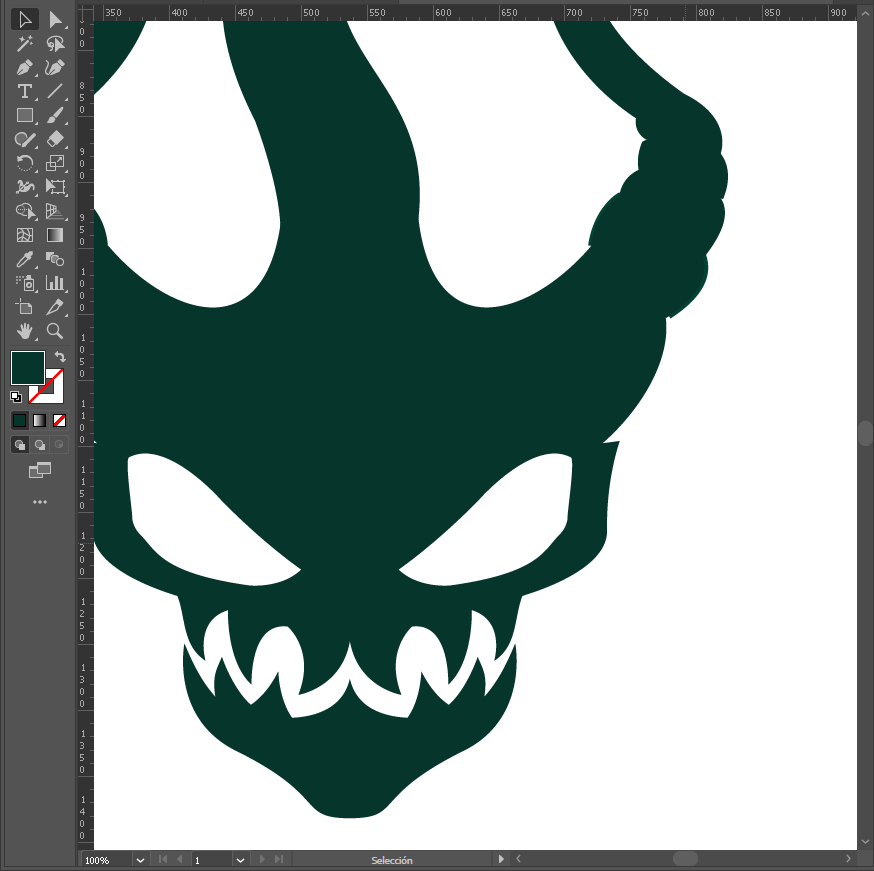Enable Draw Normal mode

tap(20, 445)
